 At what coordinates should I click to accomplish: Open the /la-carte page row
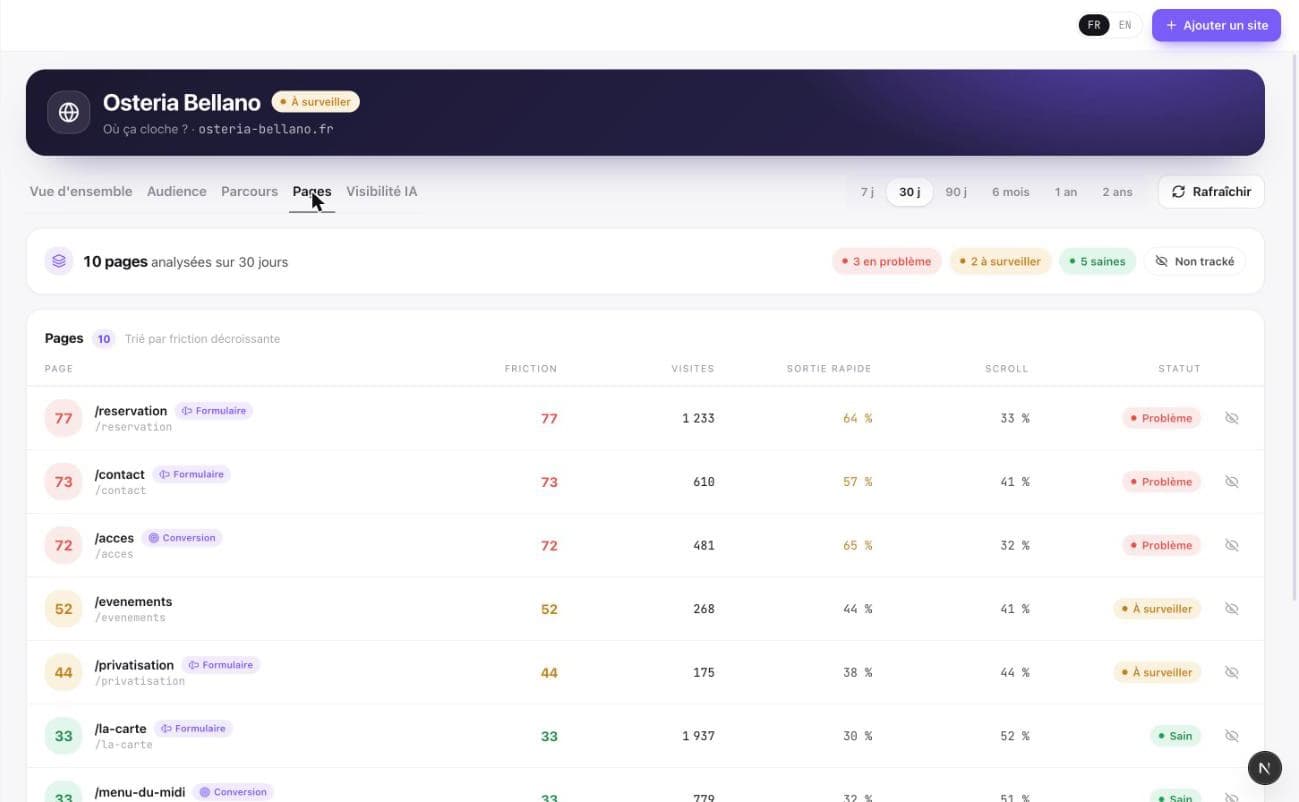[645, 736]
